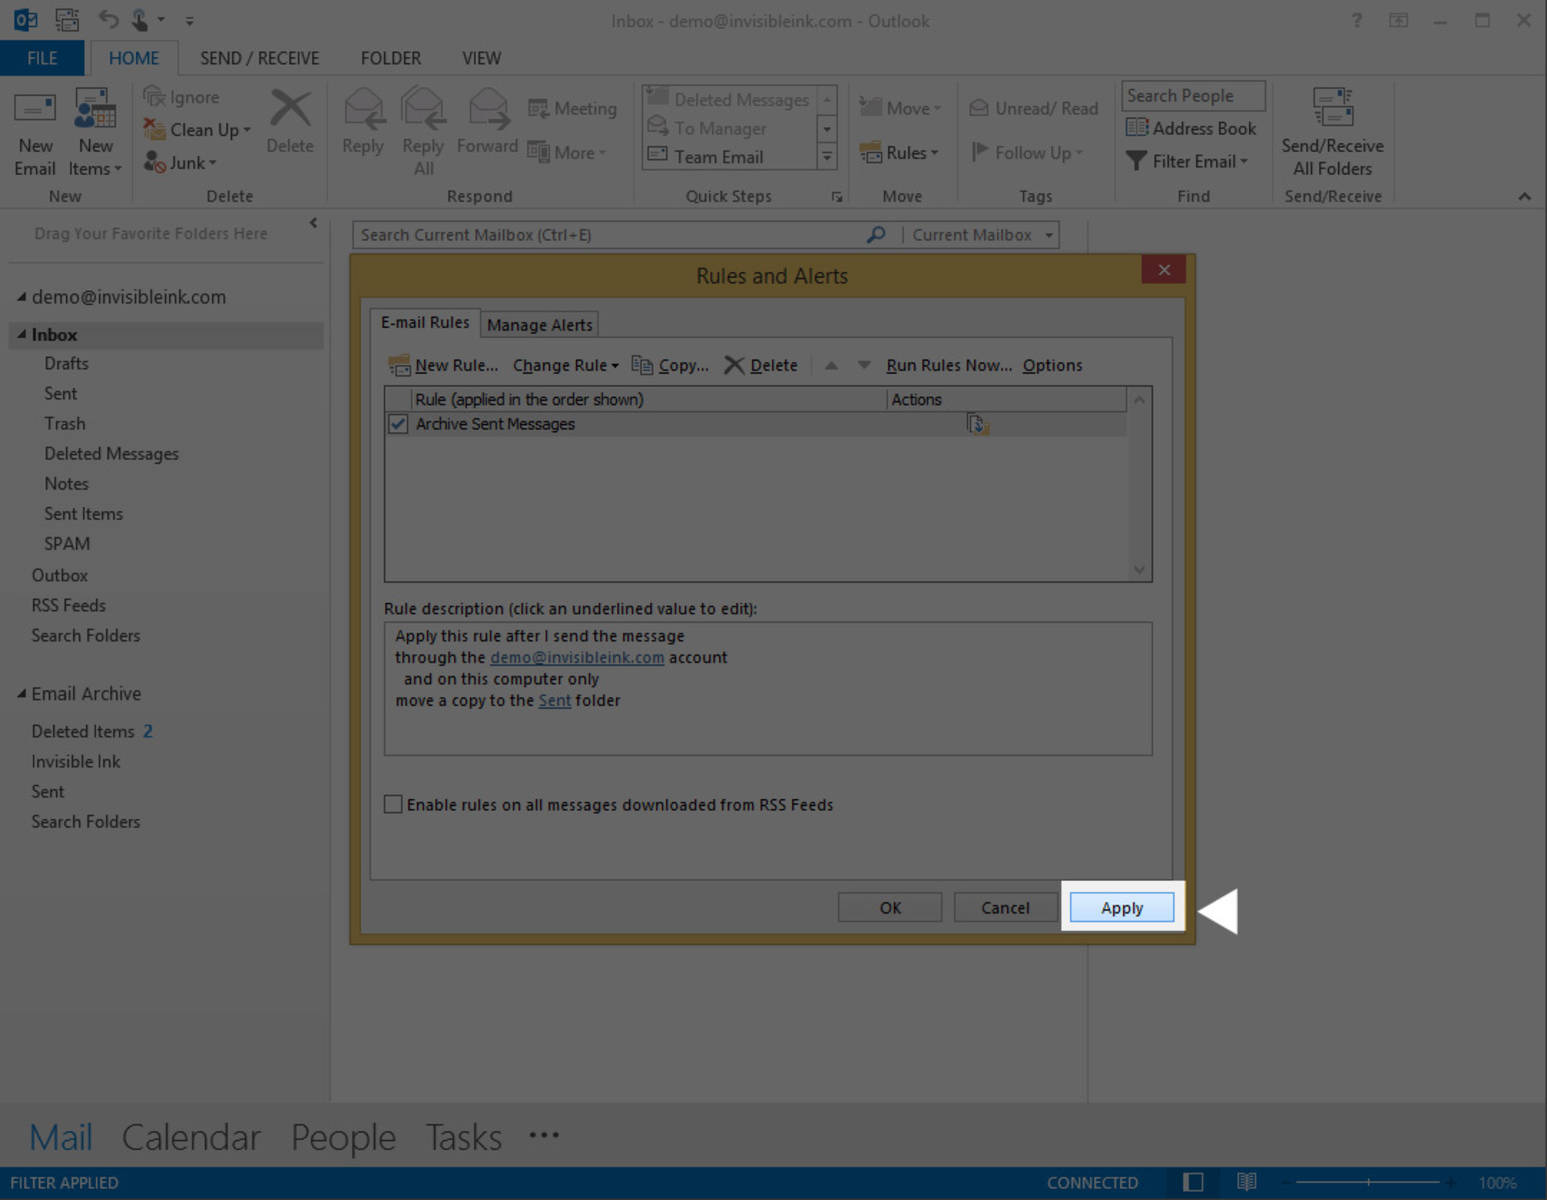
Task: Click the Search Current Mailbox field
Action: coord(610,235)
